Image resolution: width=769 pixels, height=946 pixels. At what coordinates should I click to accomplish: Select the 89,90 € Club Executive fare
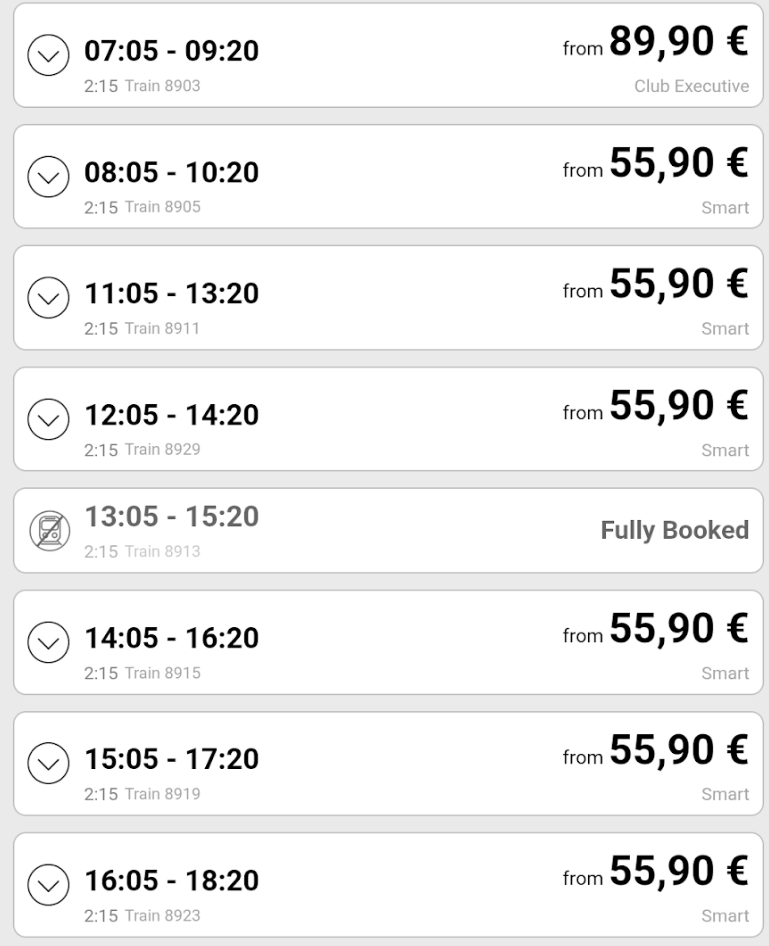[678, 43]
